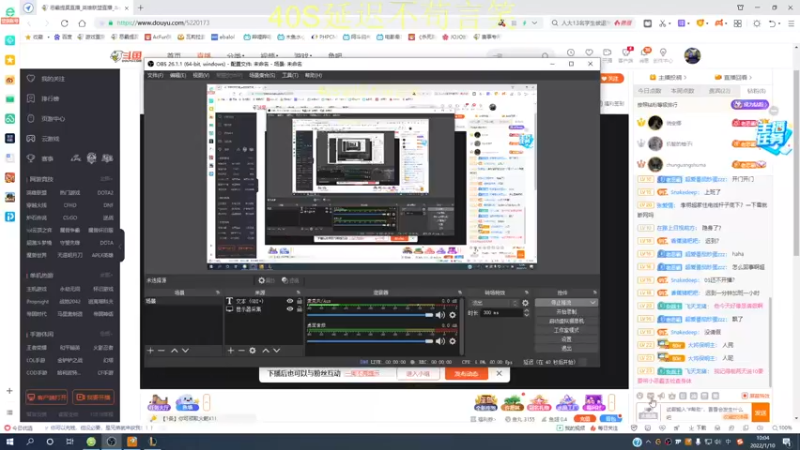Open the user avatar on Douyu header
This screenshot has width=800, height=450.
[692, 56]
